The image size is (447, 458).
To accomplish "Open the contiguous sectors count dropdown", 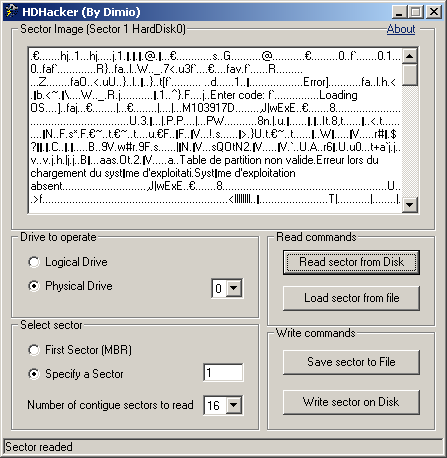I will tap(234, 405).
